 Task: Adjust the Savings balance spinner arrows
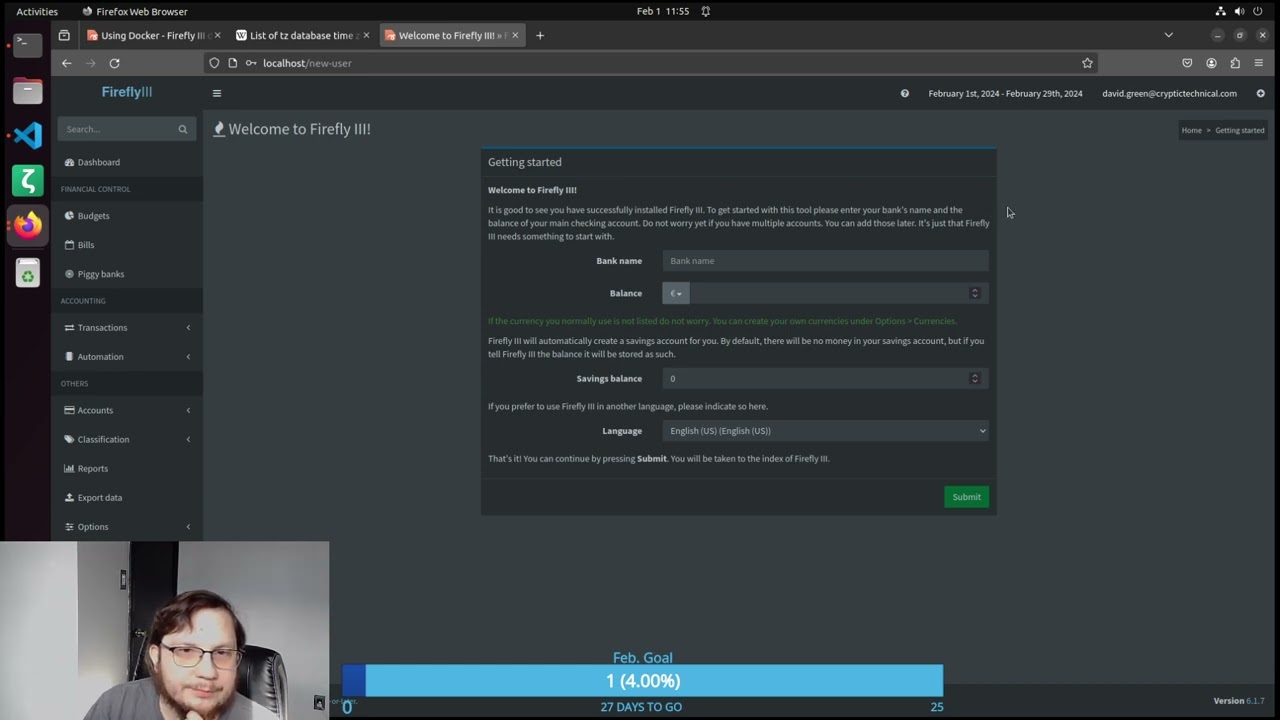tap(975, 378)
